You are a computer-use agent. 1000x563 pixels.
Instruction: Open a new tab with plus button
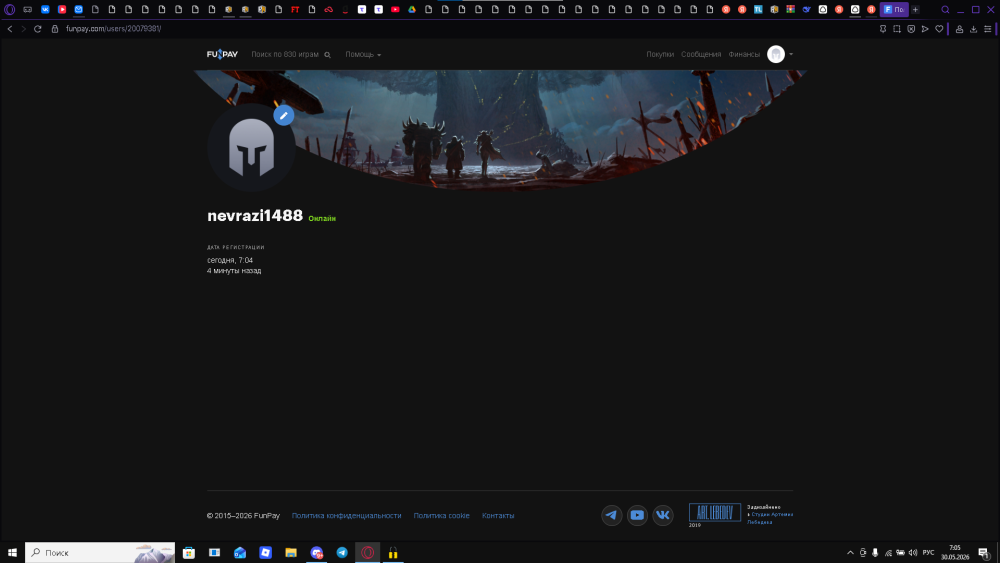[915, 10]
